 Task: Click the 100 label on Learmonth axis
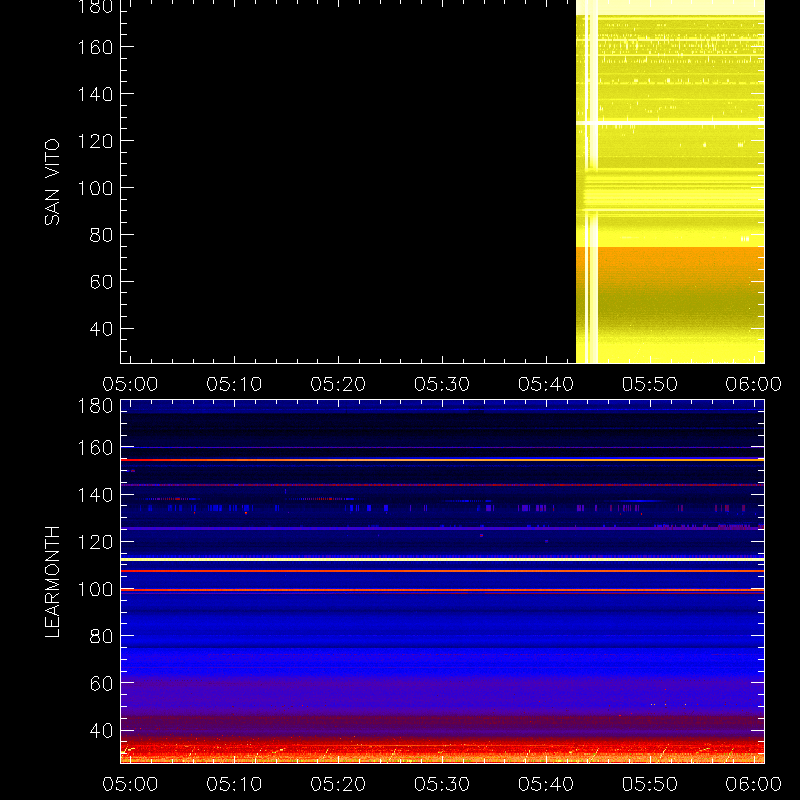click(x=95, y=590)
